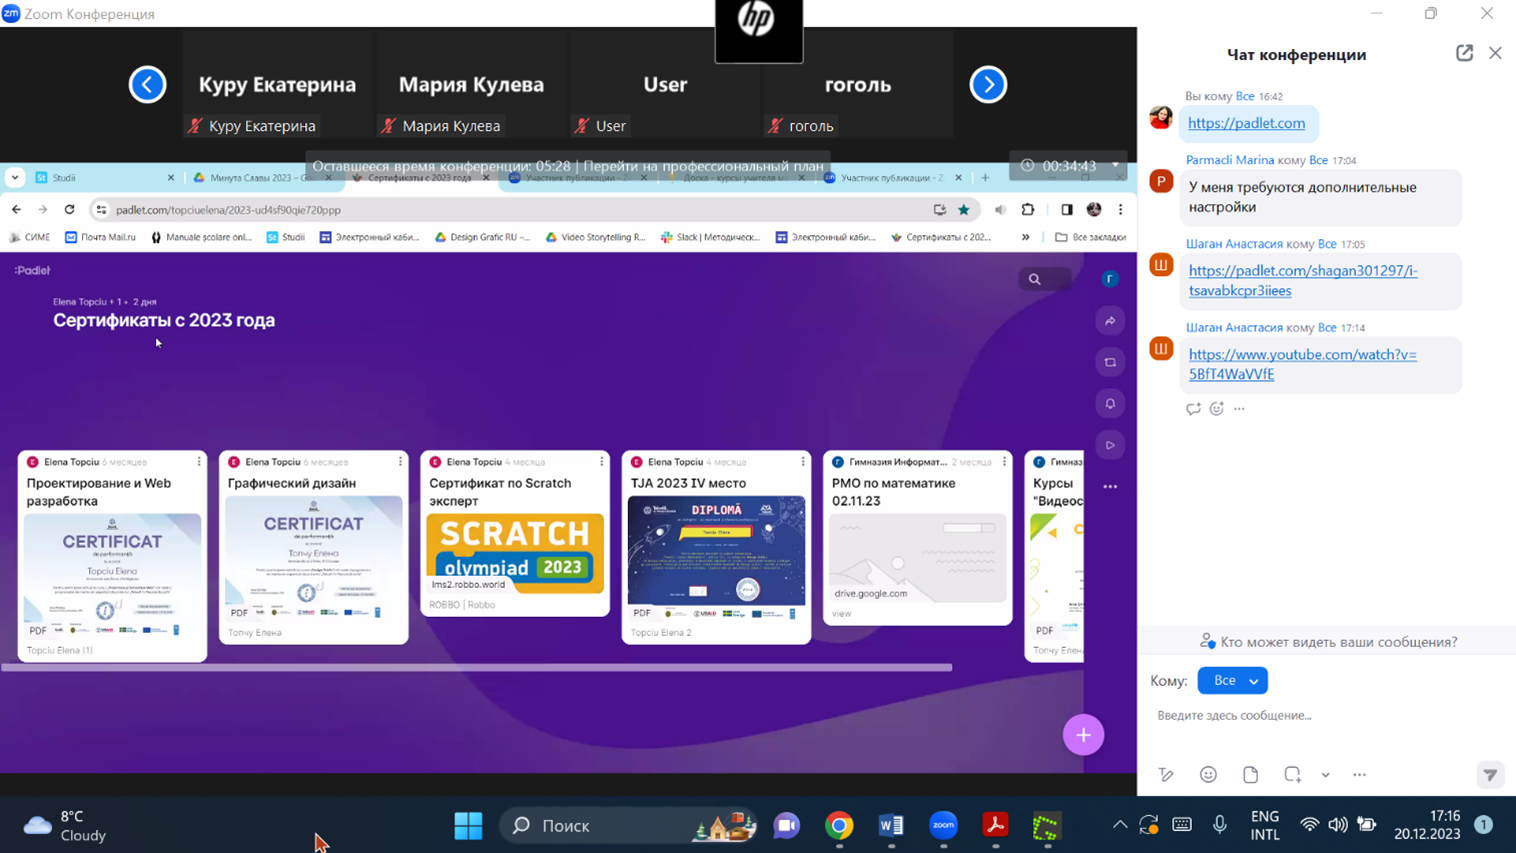
Task: Open the YouTube link in chat
Action: pyautogui.click(x=1302, y=364)
